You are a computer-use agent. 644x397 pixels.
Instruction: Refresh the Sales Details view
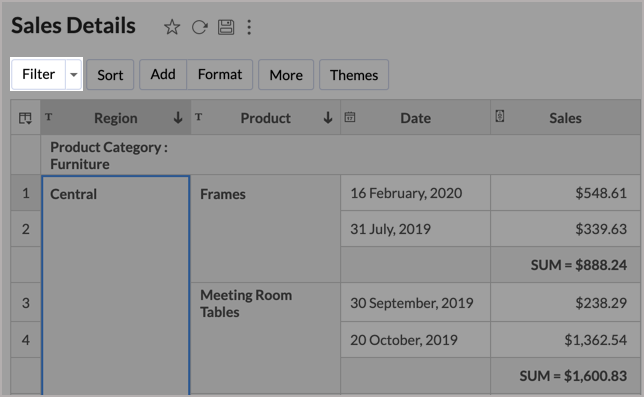coord(200,28)
